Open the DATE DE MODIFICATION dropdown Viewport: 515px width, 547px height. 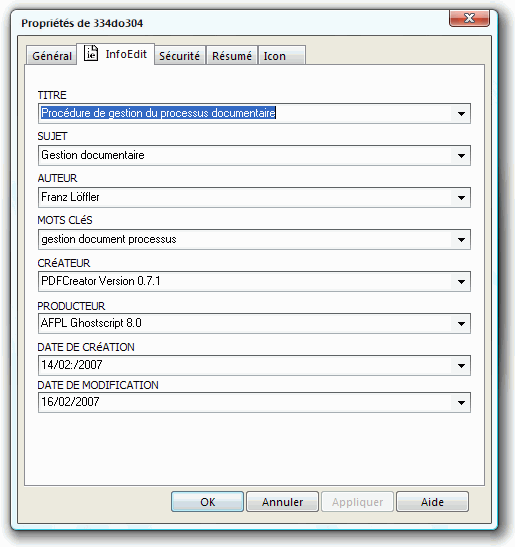461,403
